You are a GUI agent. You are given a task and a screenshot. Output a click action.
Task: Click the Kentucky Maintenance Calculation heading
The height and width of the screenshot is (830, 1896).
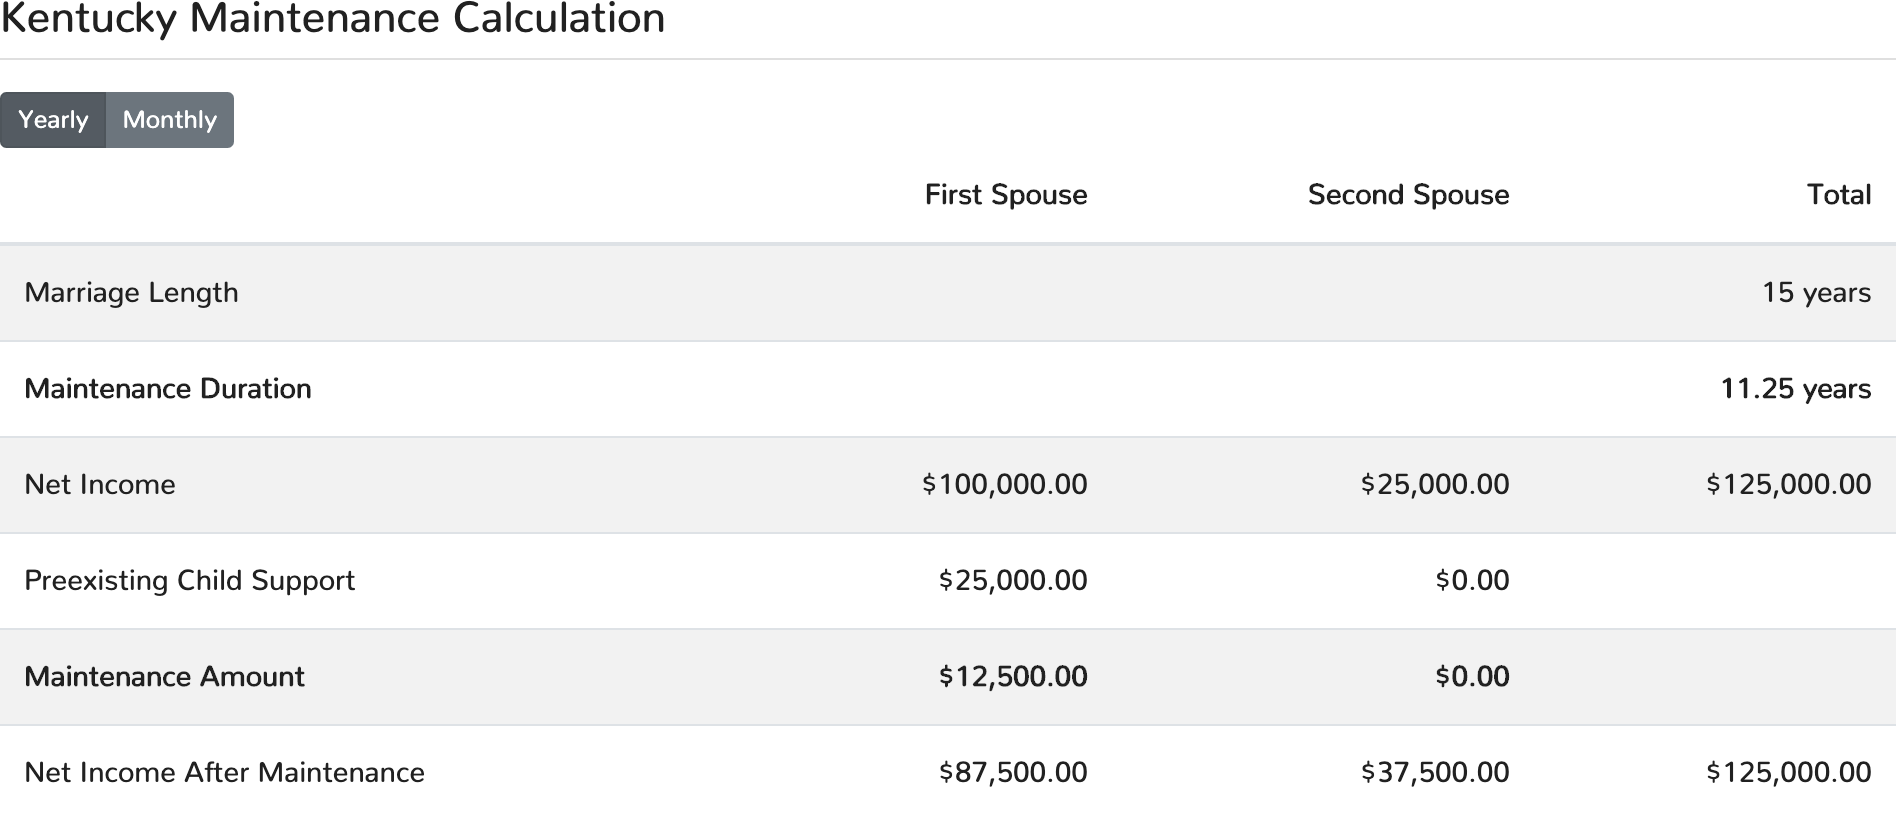click(333, 19)
